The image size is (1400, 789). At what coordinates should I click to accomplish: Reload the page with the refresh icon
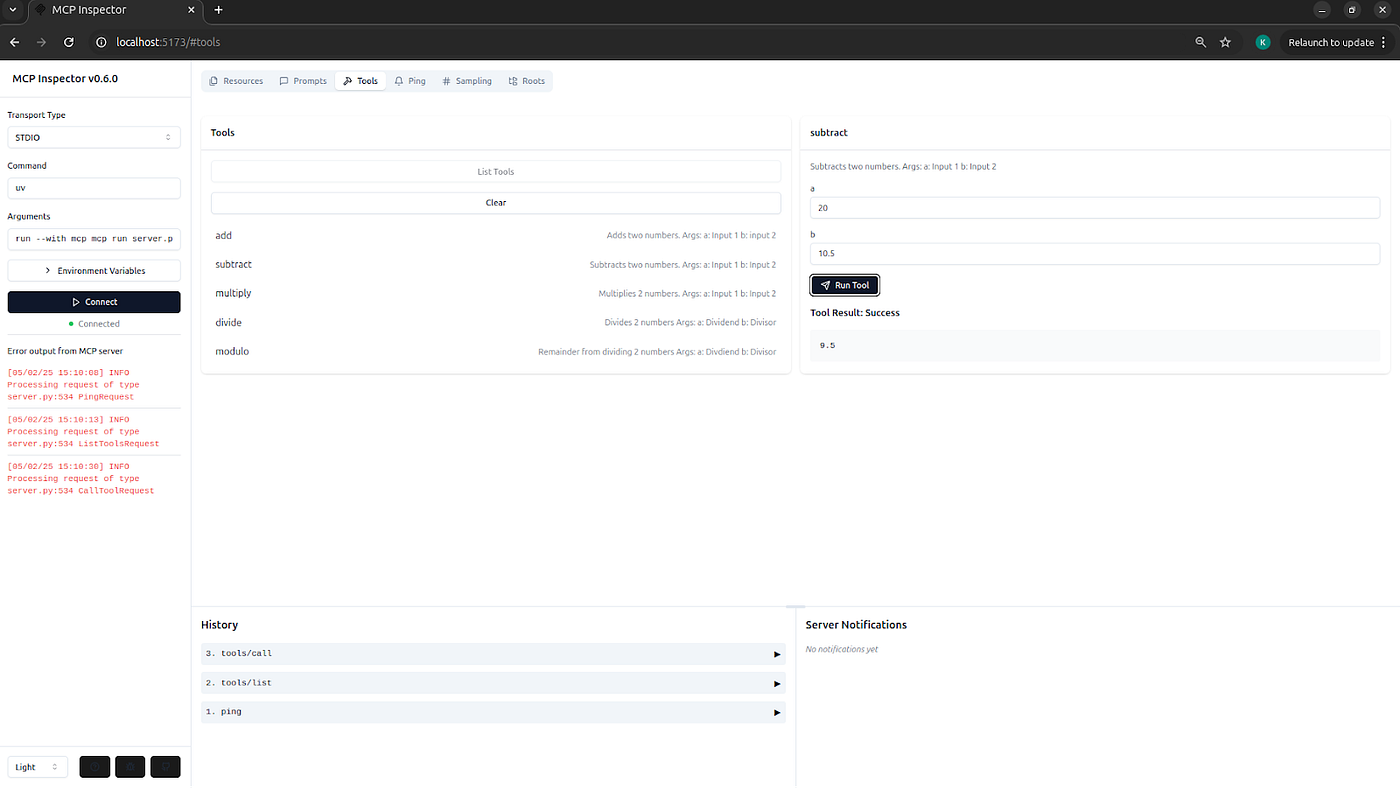point(68,42)
